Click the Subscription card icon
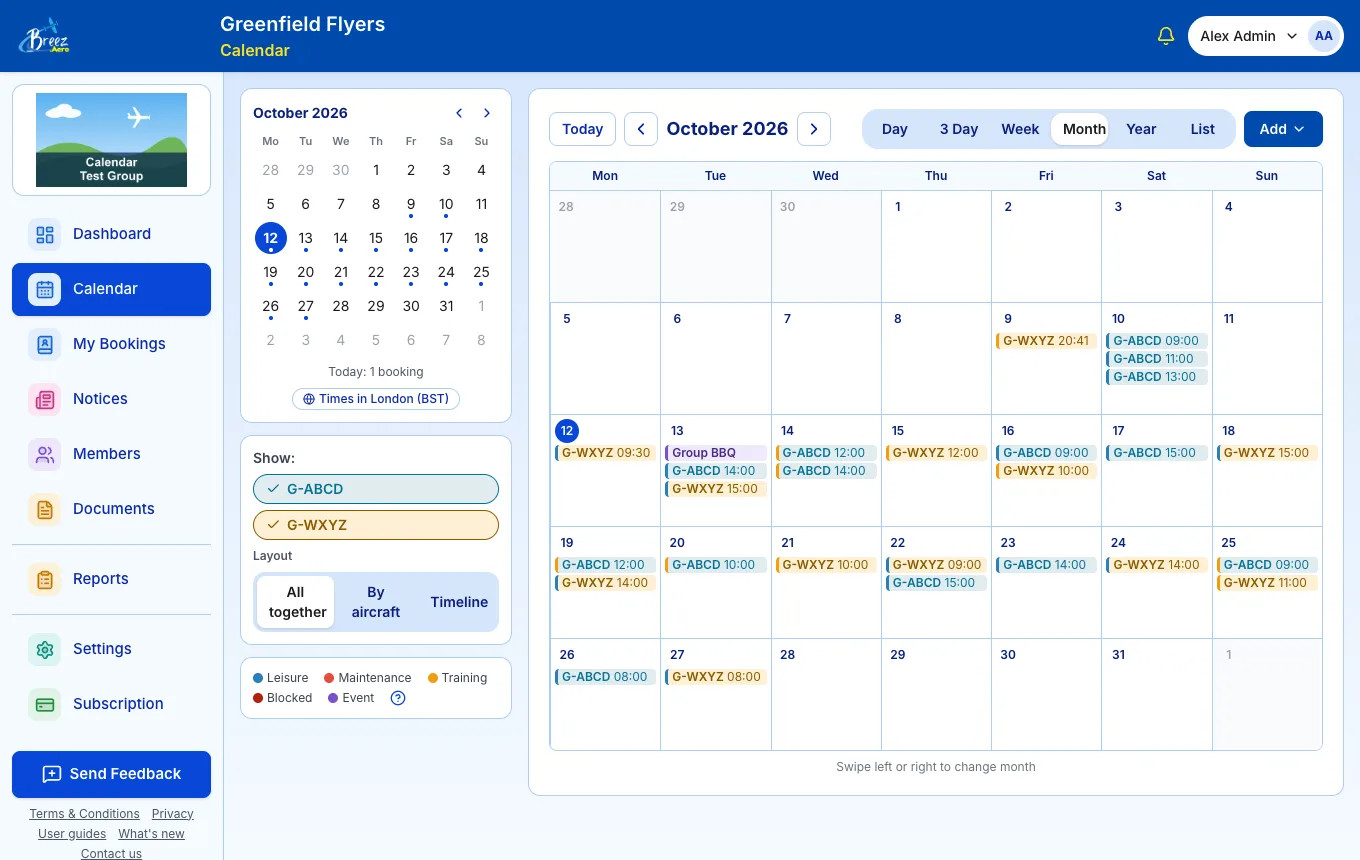The width and height of the screenshot is (1360, 860). (45, 704)
